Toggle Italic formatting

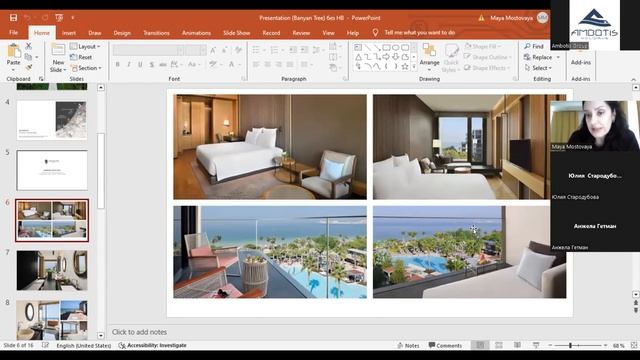pos(129,64)
